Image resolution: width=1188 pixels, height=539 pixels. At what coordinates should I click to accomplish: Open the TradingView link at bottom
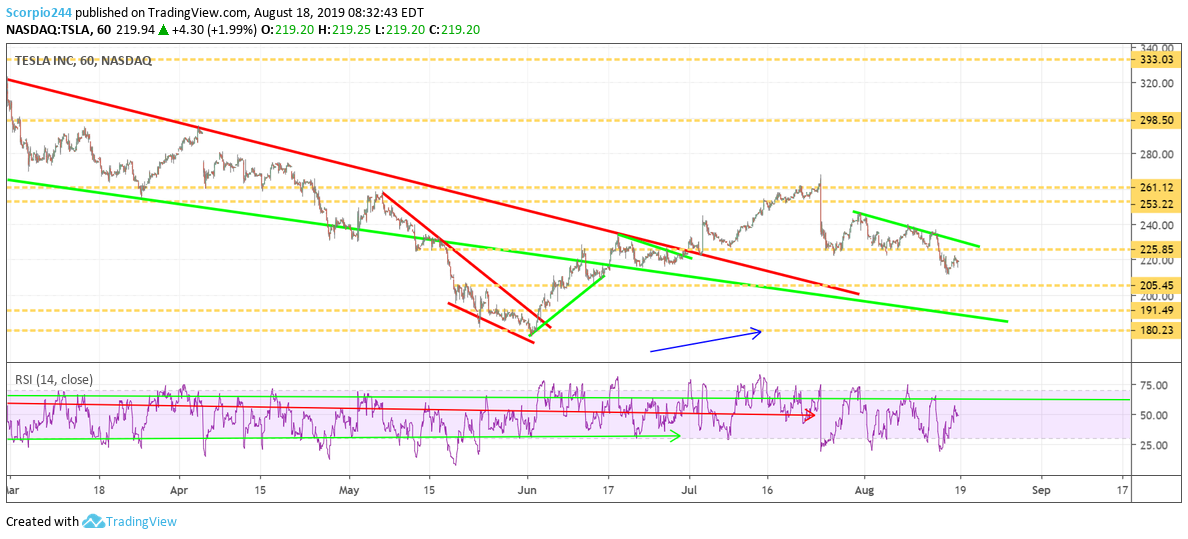(x=140, y=522)
